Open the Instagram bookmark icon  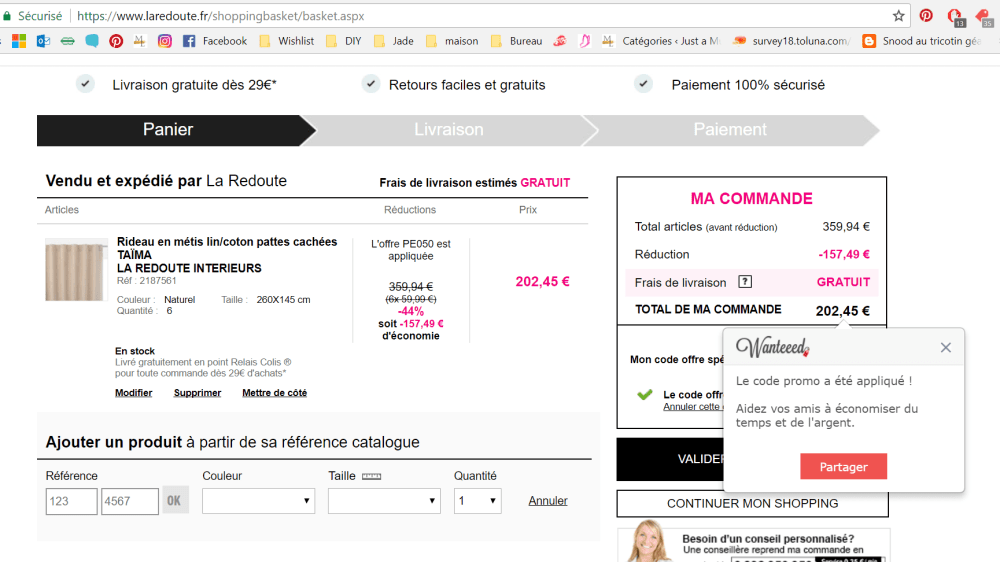[164, 41]
